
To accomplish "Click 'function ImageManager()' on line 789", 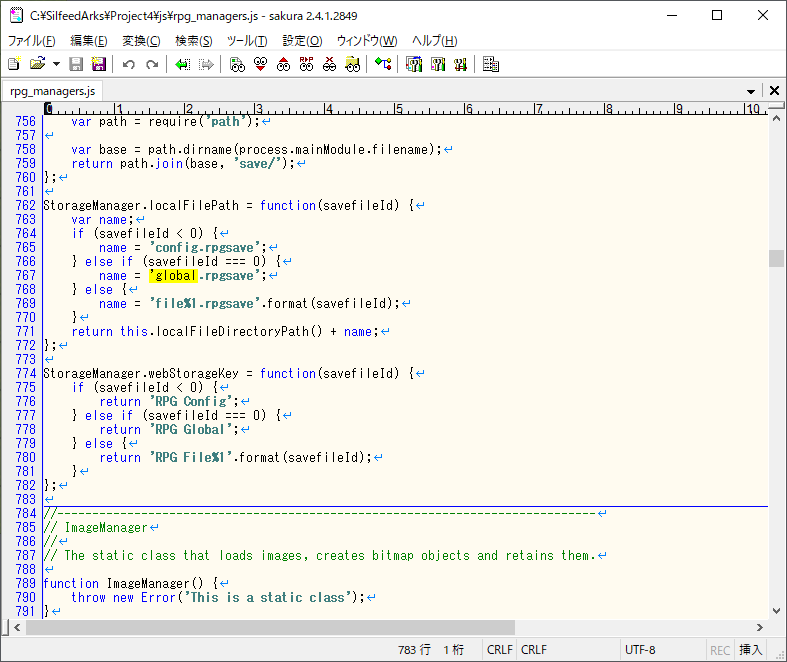I will pyautogui.click(x=123, y=584).
